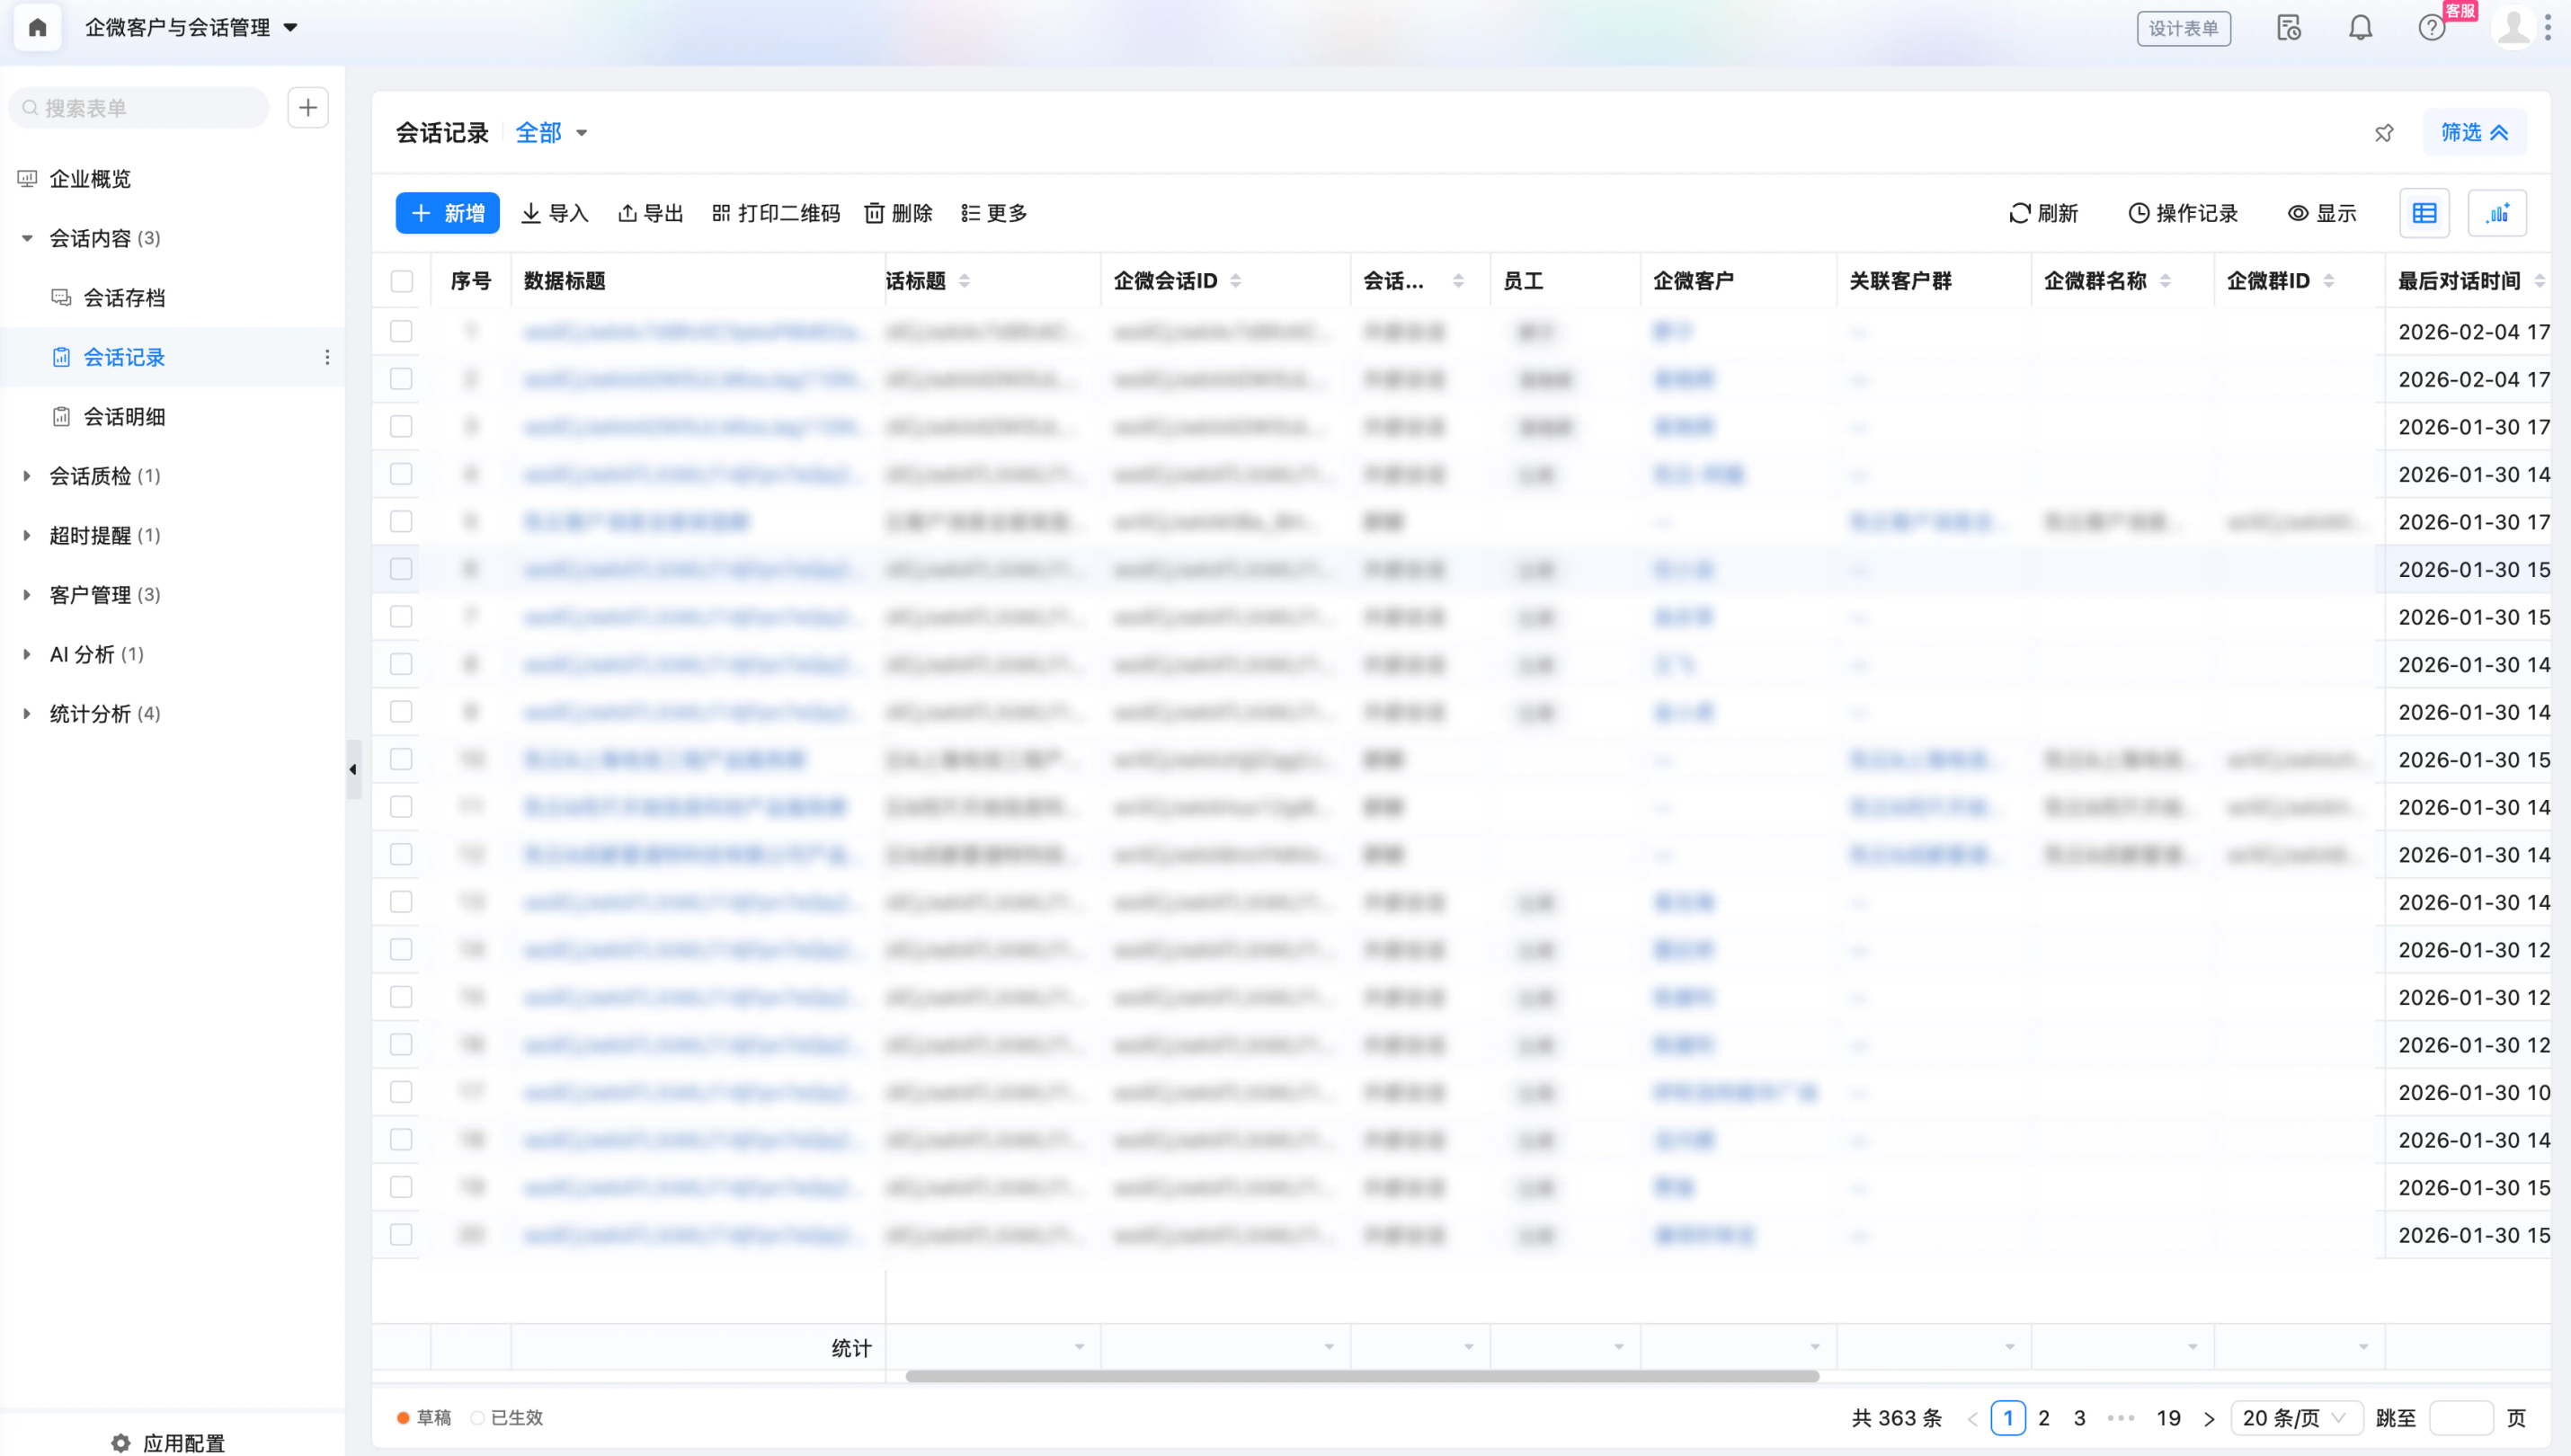Open the three-dot menu beside 会话记录
The height and width of the screenshot is (1456, 2571).
tap(327, 357)
